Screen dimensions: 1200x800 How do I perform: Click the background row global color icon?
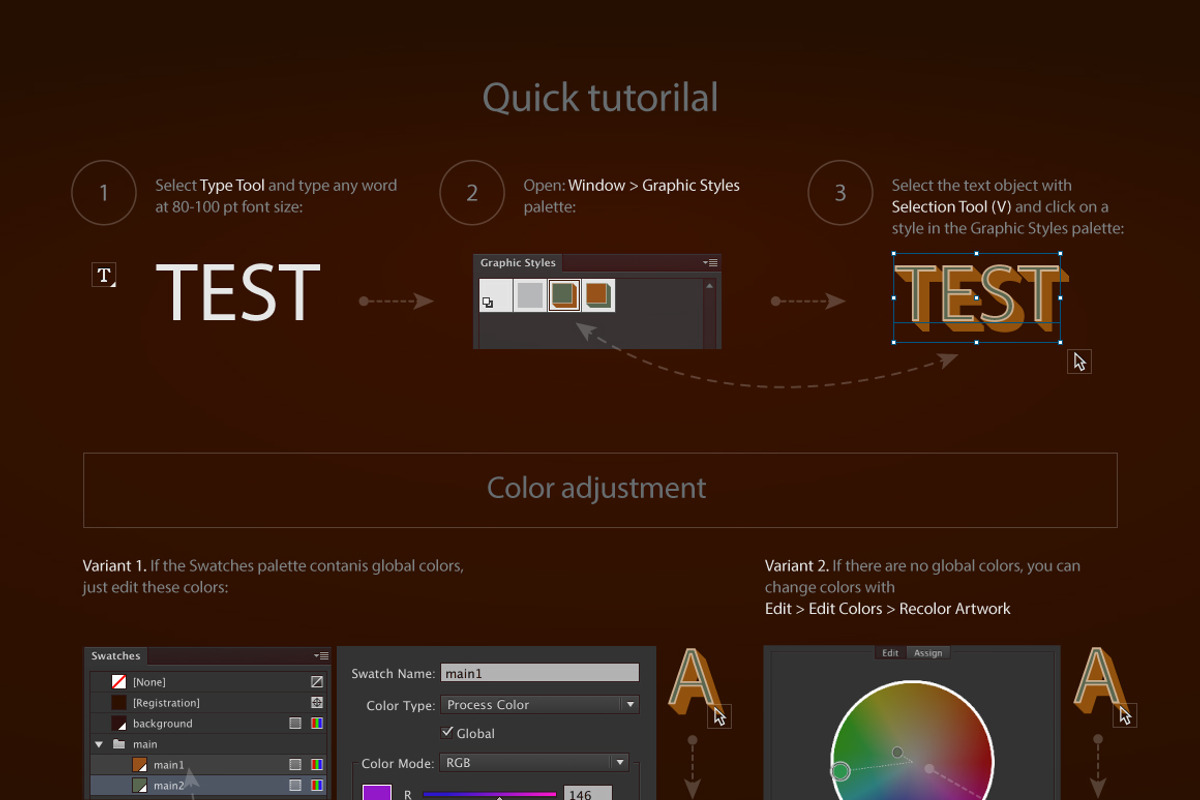click(x=295, y=723)
